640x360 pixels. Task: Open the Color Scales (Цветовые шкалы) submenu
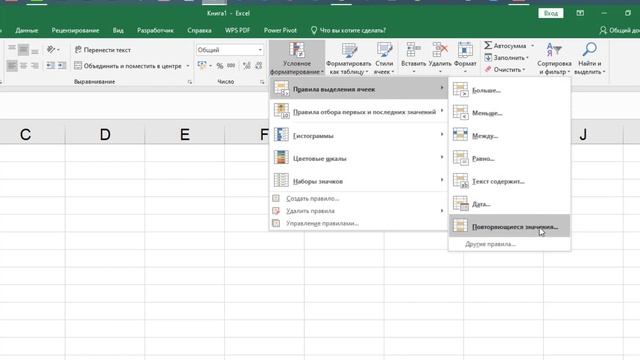359,158
